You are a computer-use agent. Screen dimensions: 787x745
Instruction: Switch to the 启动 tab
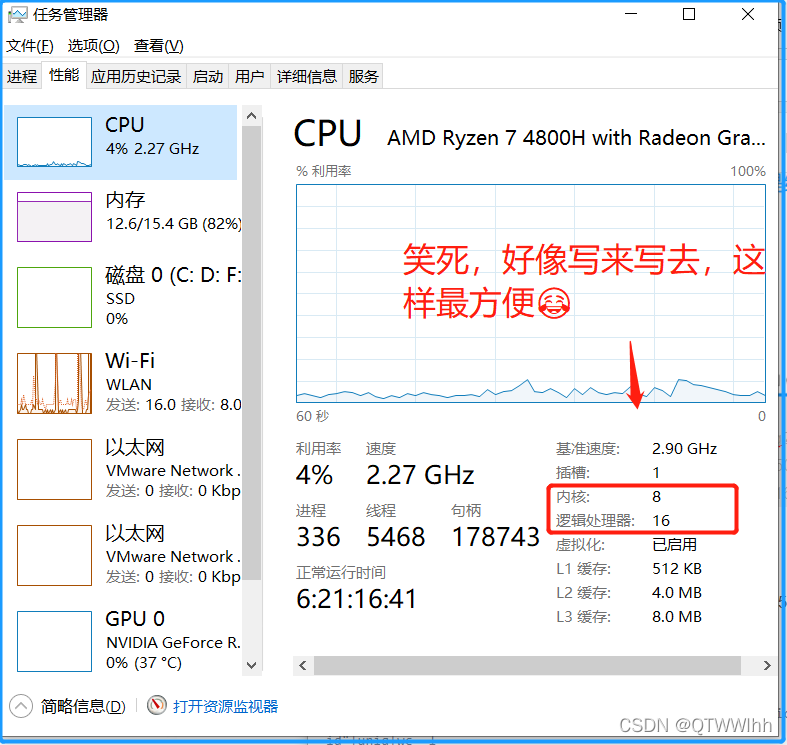207,76
